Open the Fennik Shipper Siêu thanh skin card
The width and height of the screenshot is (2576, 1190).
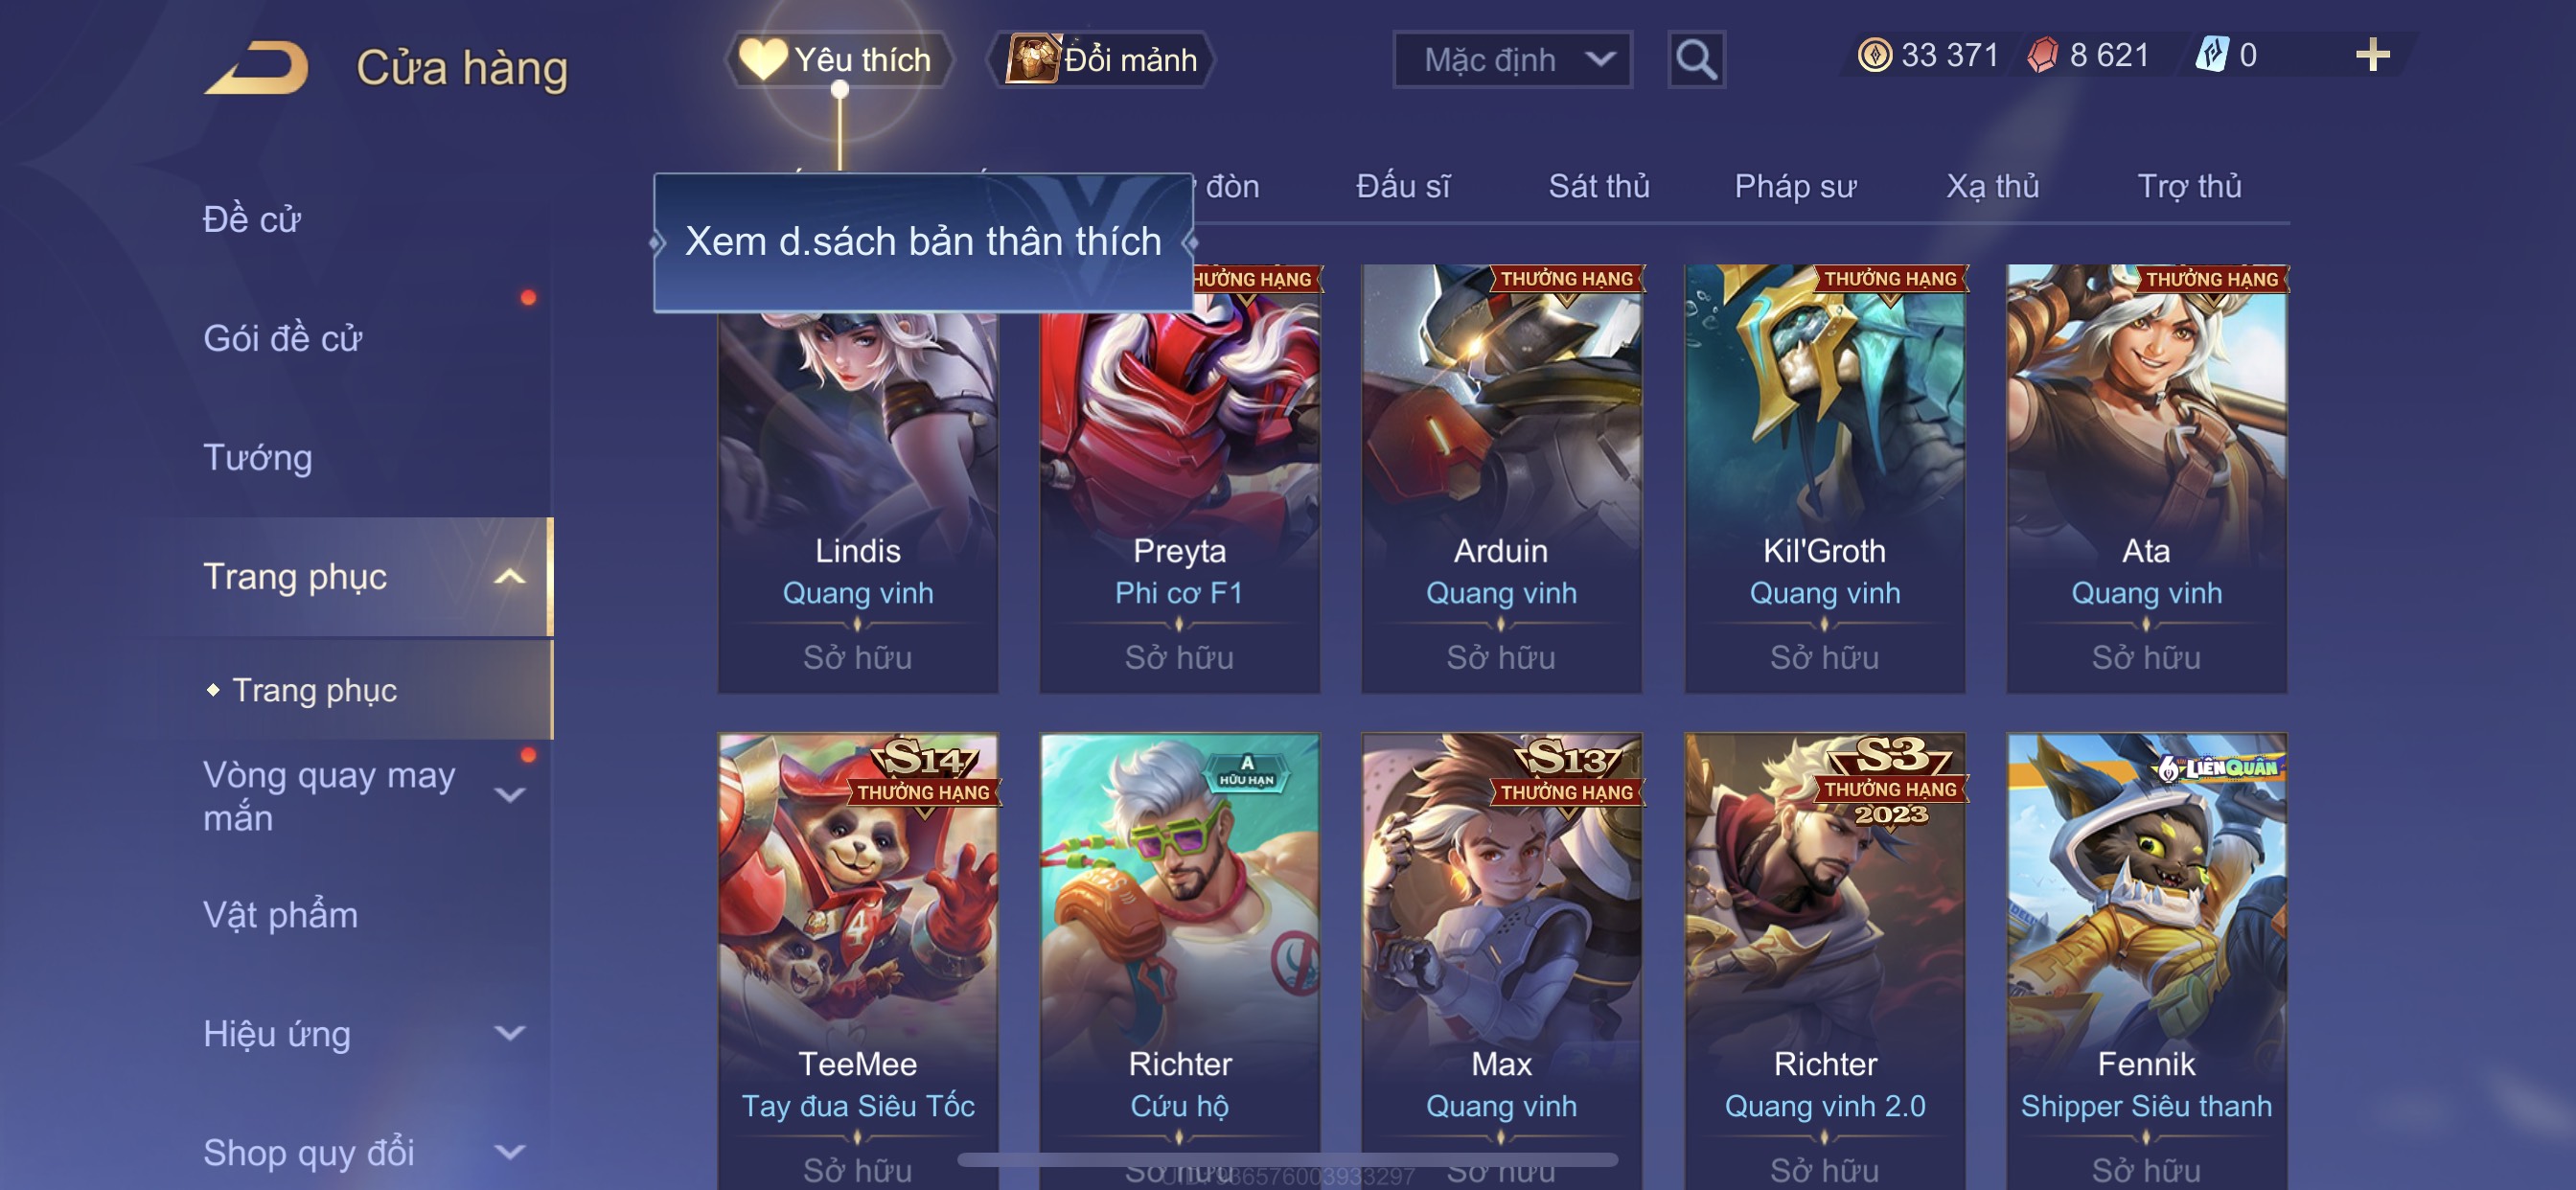click(2146, 961)
